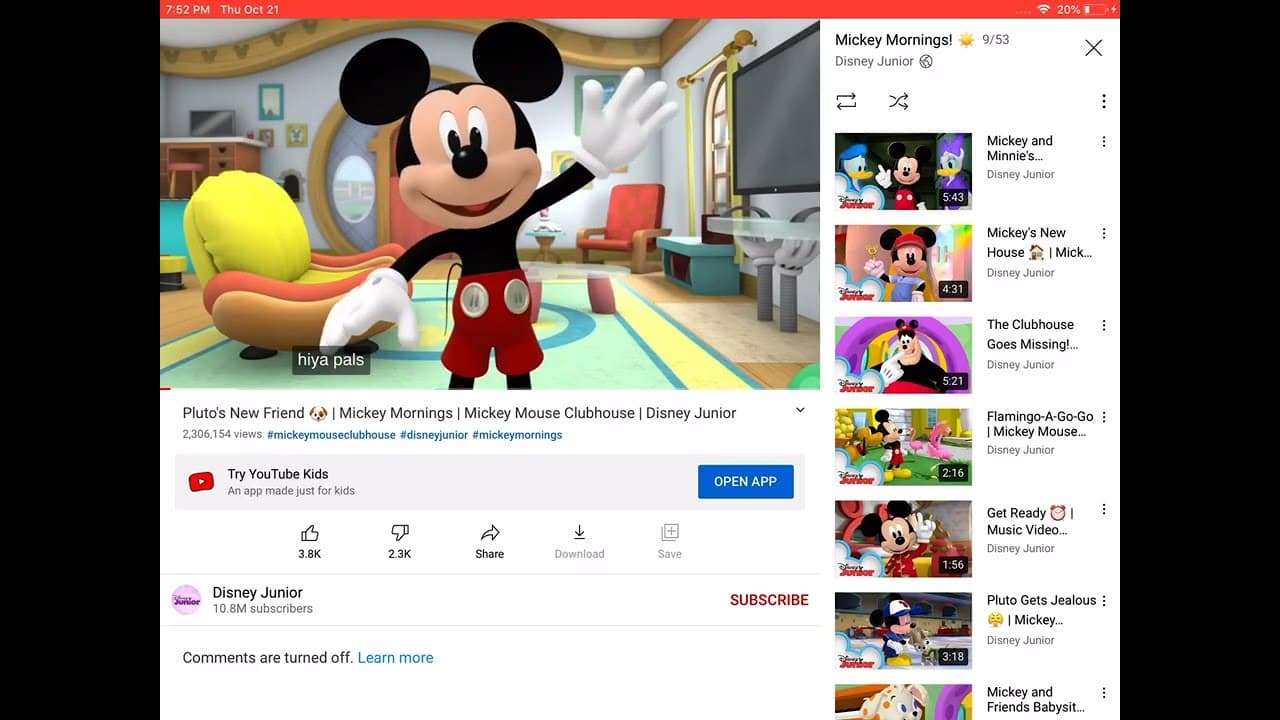The height and width of the screenshot is (720, 1280).
Task: Open options for Get Ready Music Video
Action: [1104, 510]
